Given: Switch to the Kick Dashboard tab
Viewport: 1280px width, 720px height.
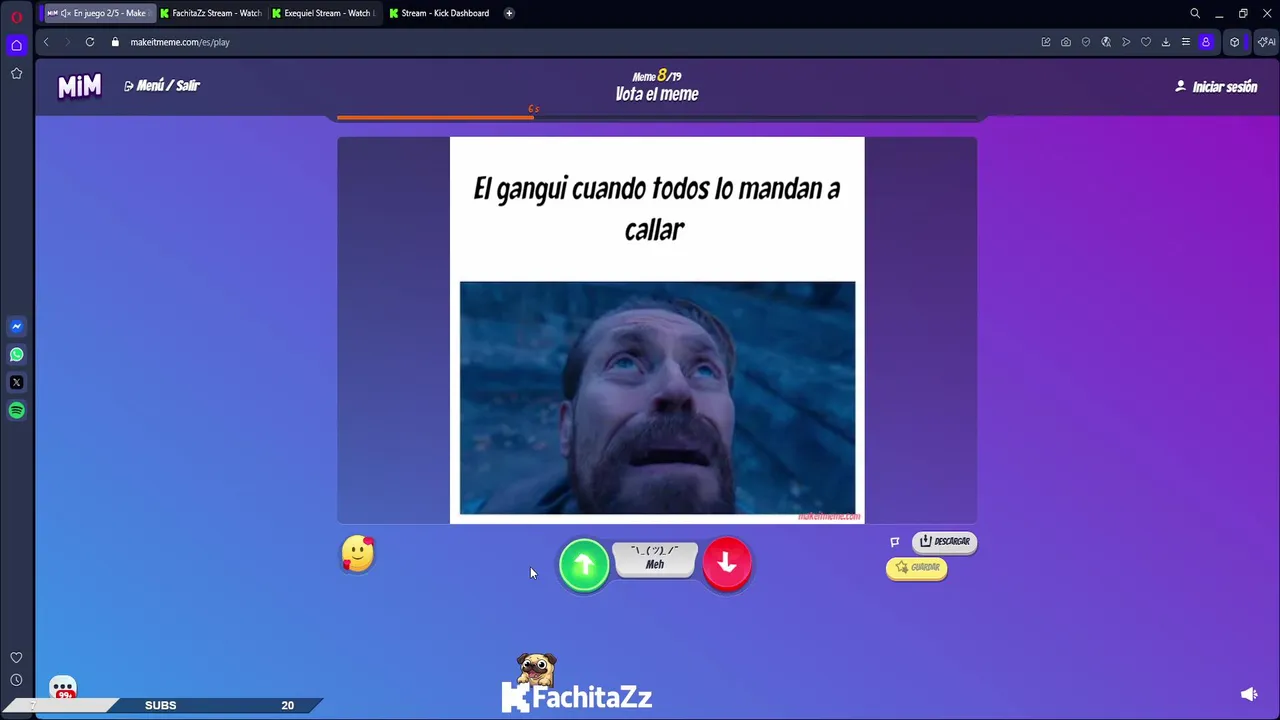Looking at the screenshot, I should point(440,13).
